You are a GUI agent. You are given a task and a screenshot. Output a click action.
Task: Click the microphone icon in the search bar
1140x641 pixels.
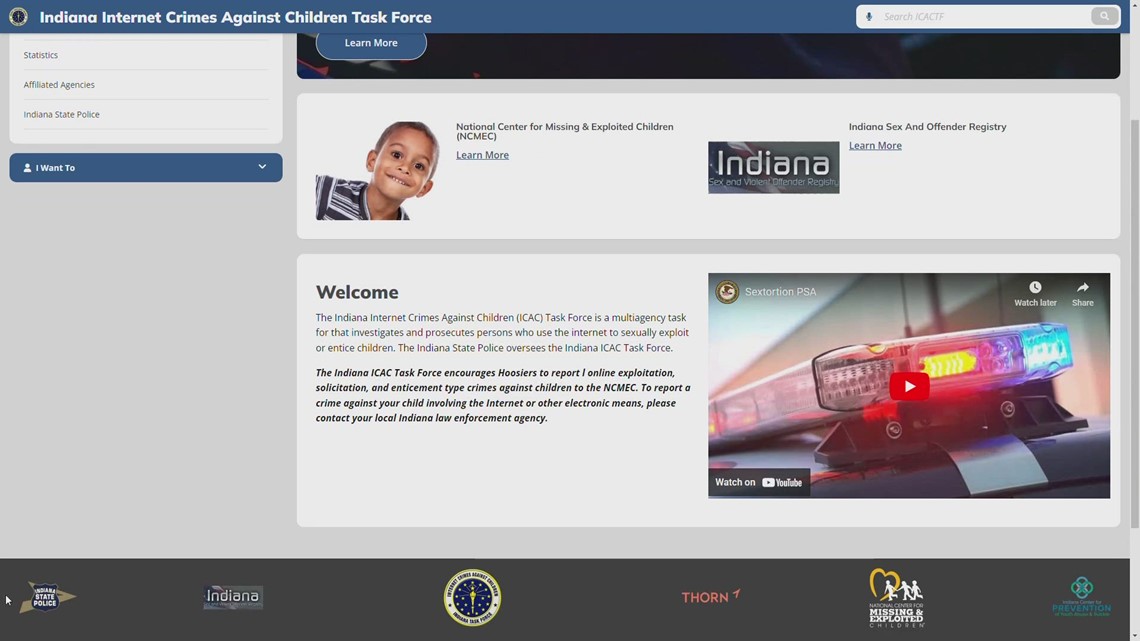tap(869, 16)
